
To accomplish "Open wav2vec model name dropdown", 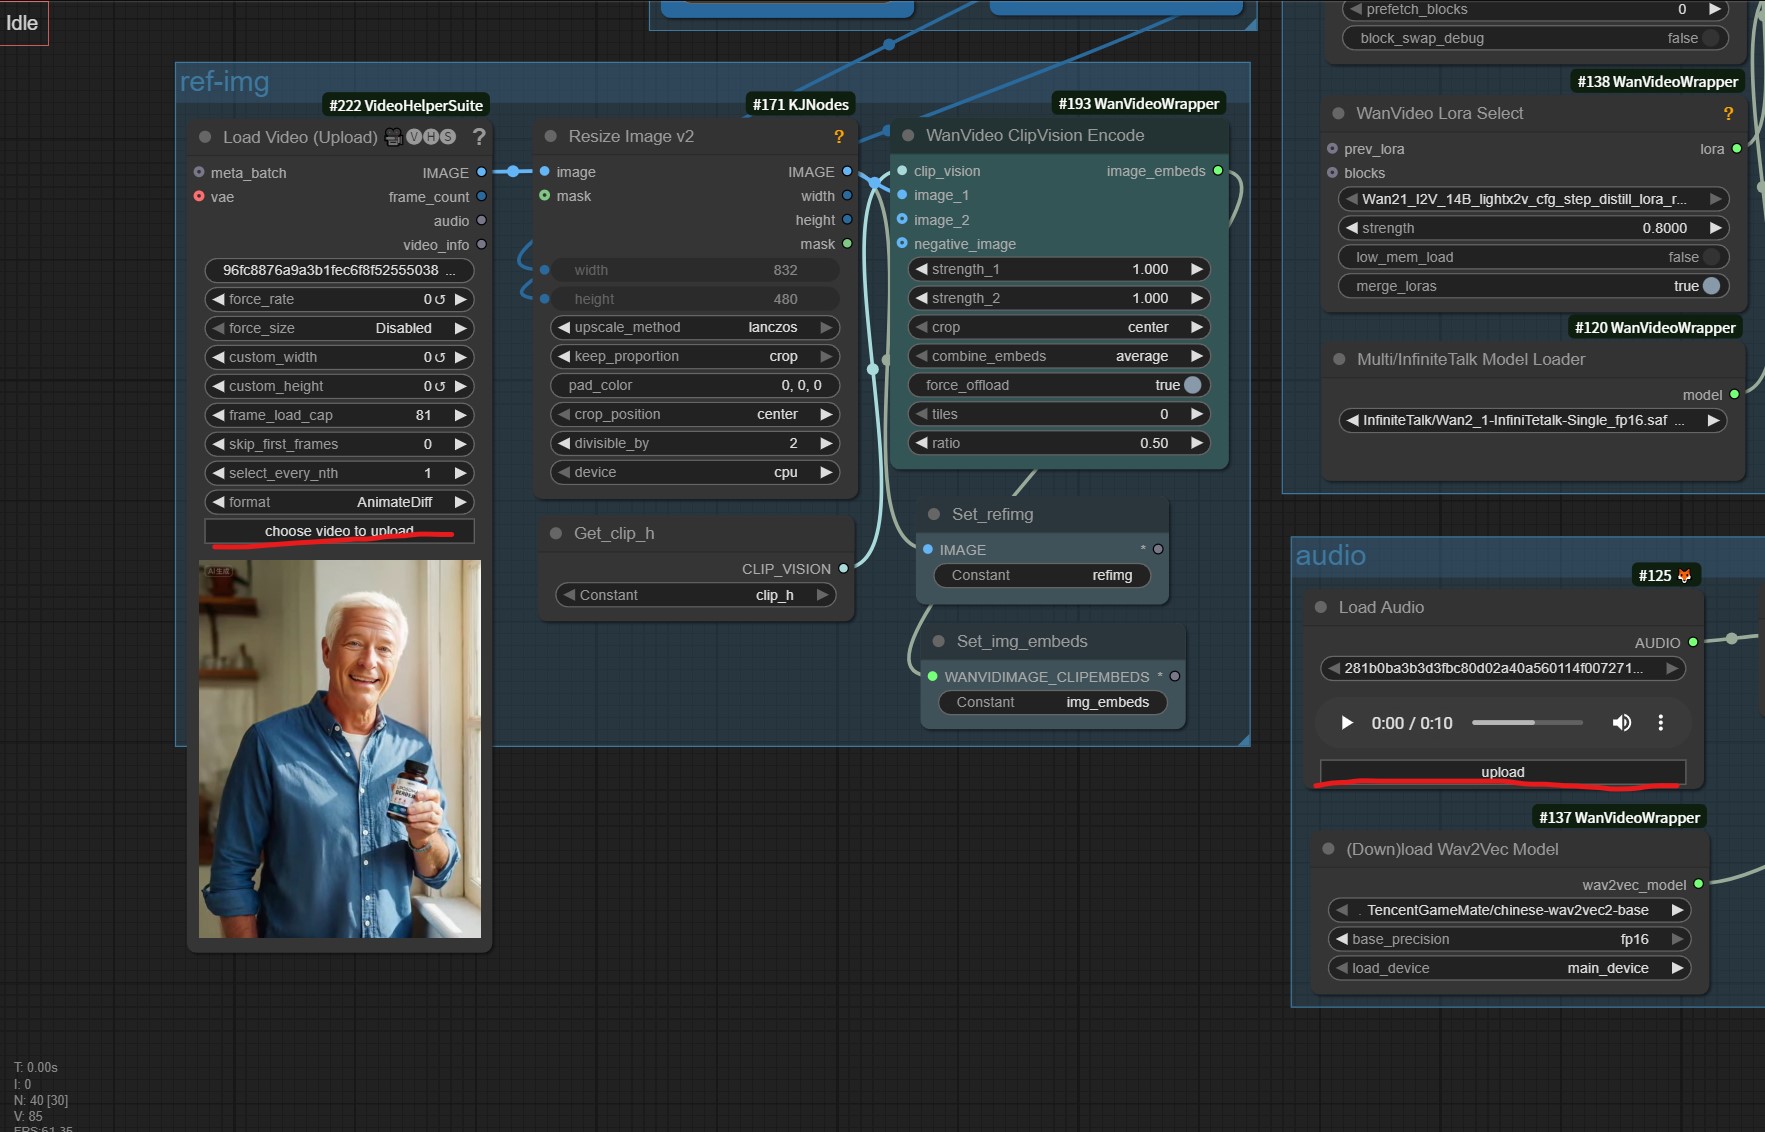I will pyautogui.click(x=1509, y=910).
